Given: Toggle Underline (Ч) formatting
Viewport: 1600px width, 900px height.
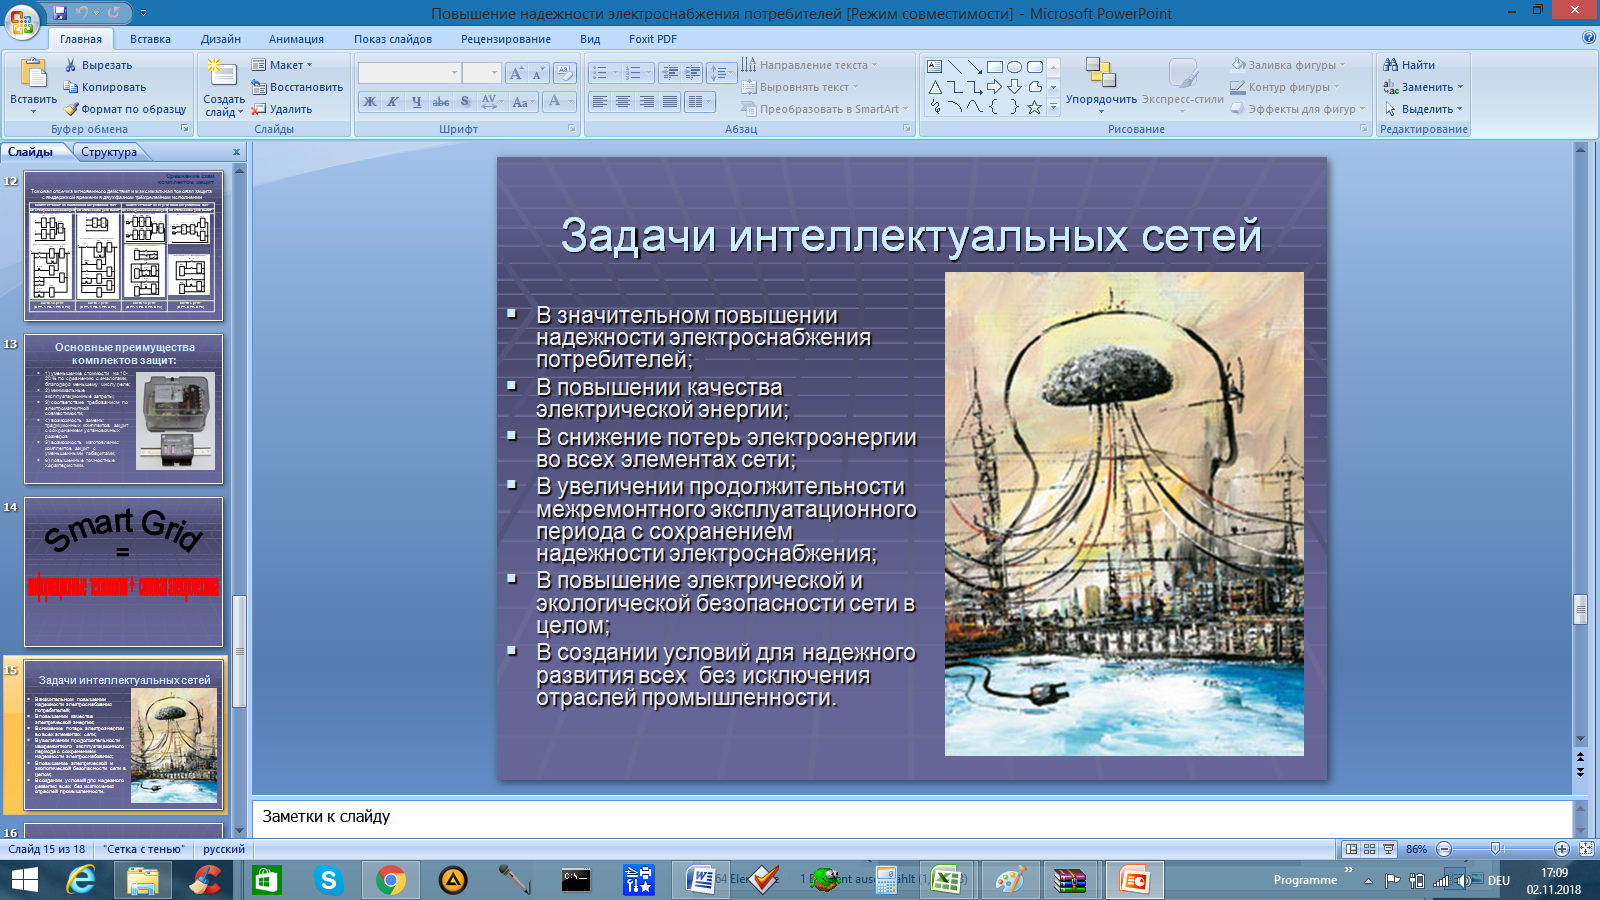Looking at the screenshot, I should pos(417,102).
